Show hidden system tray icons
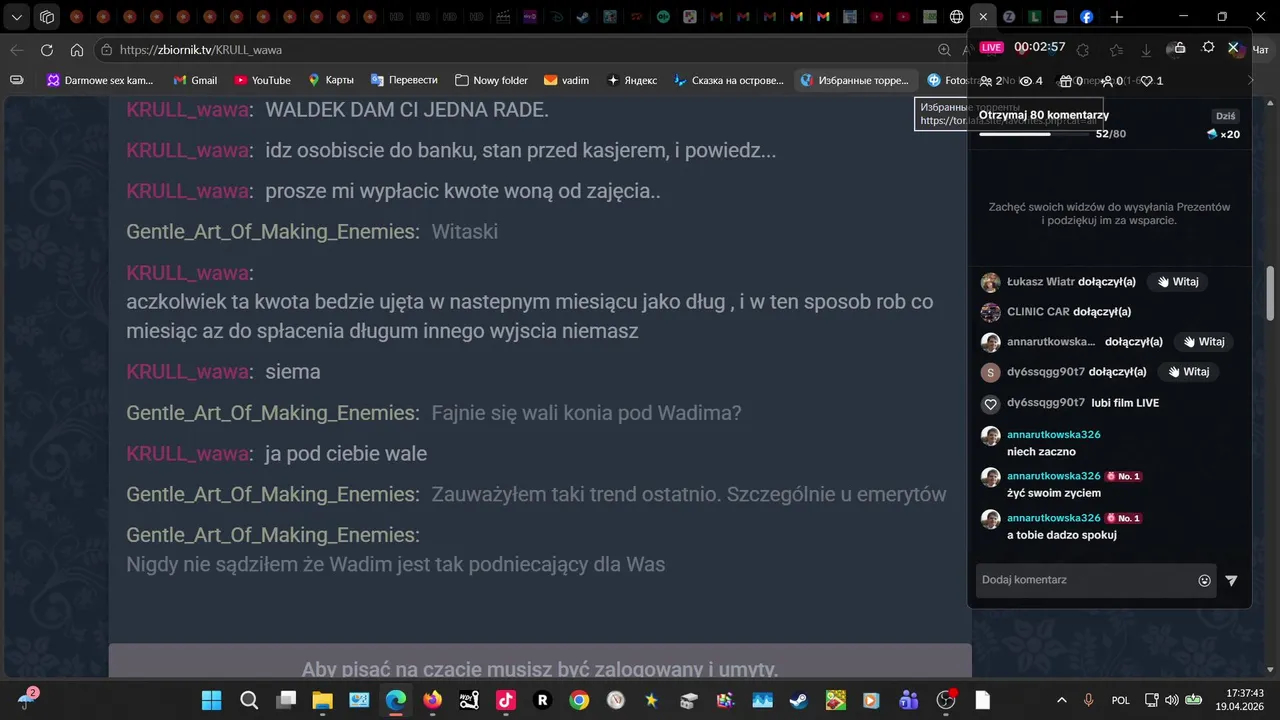This screenshot has height=720, width=1280. click(x=1061, y=700)
